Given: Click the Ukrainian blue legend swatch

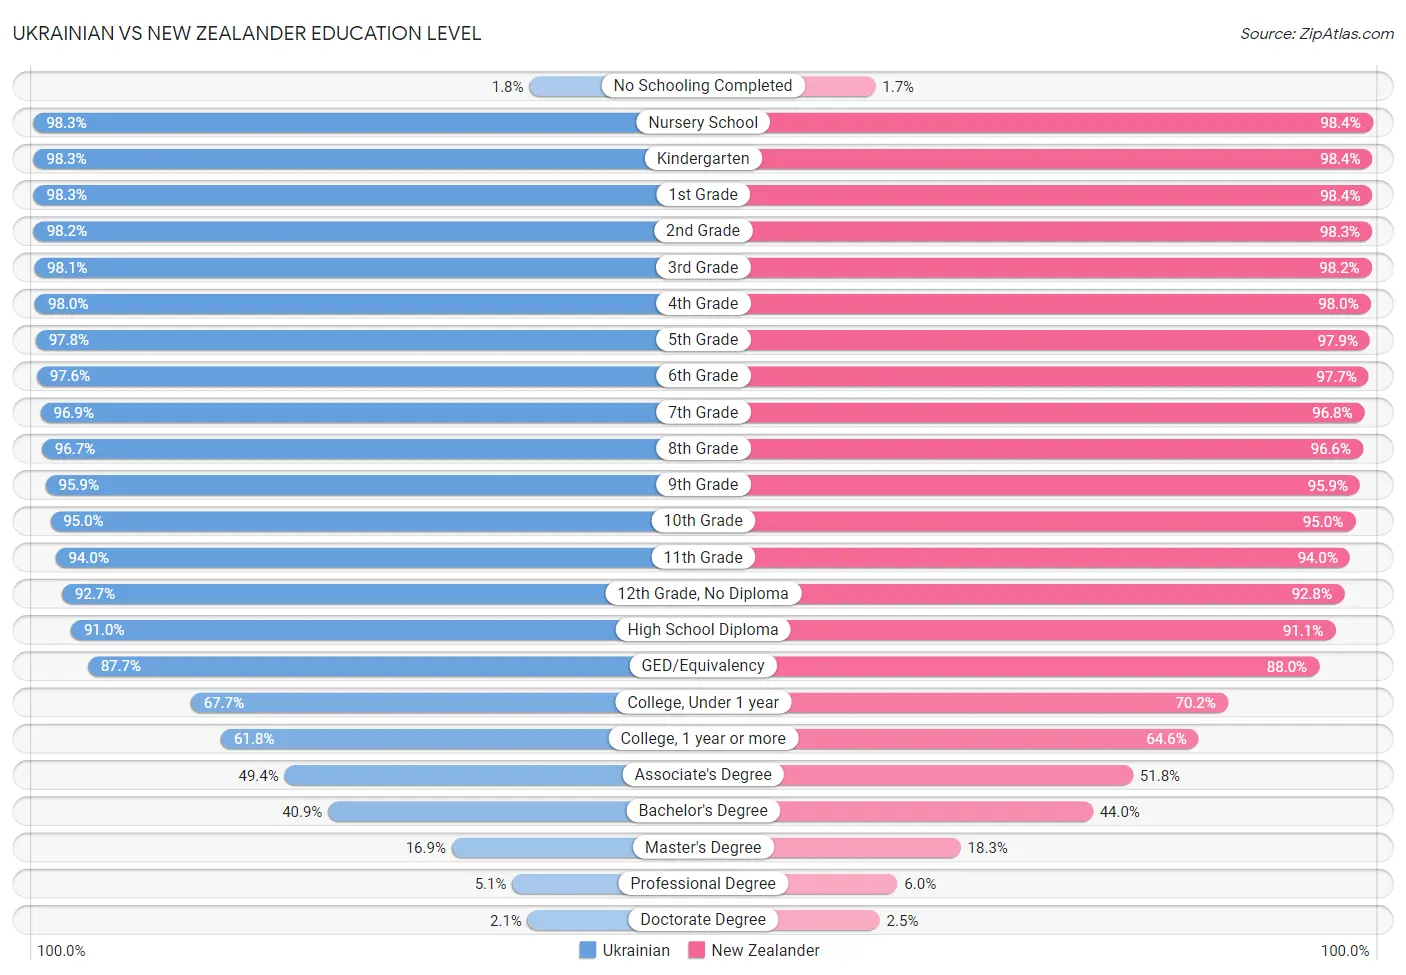Looking at the screenshot, I should pyautogui.click(x=587, y=950).
